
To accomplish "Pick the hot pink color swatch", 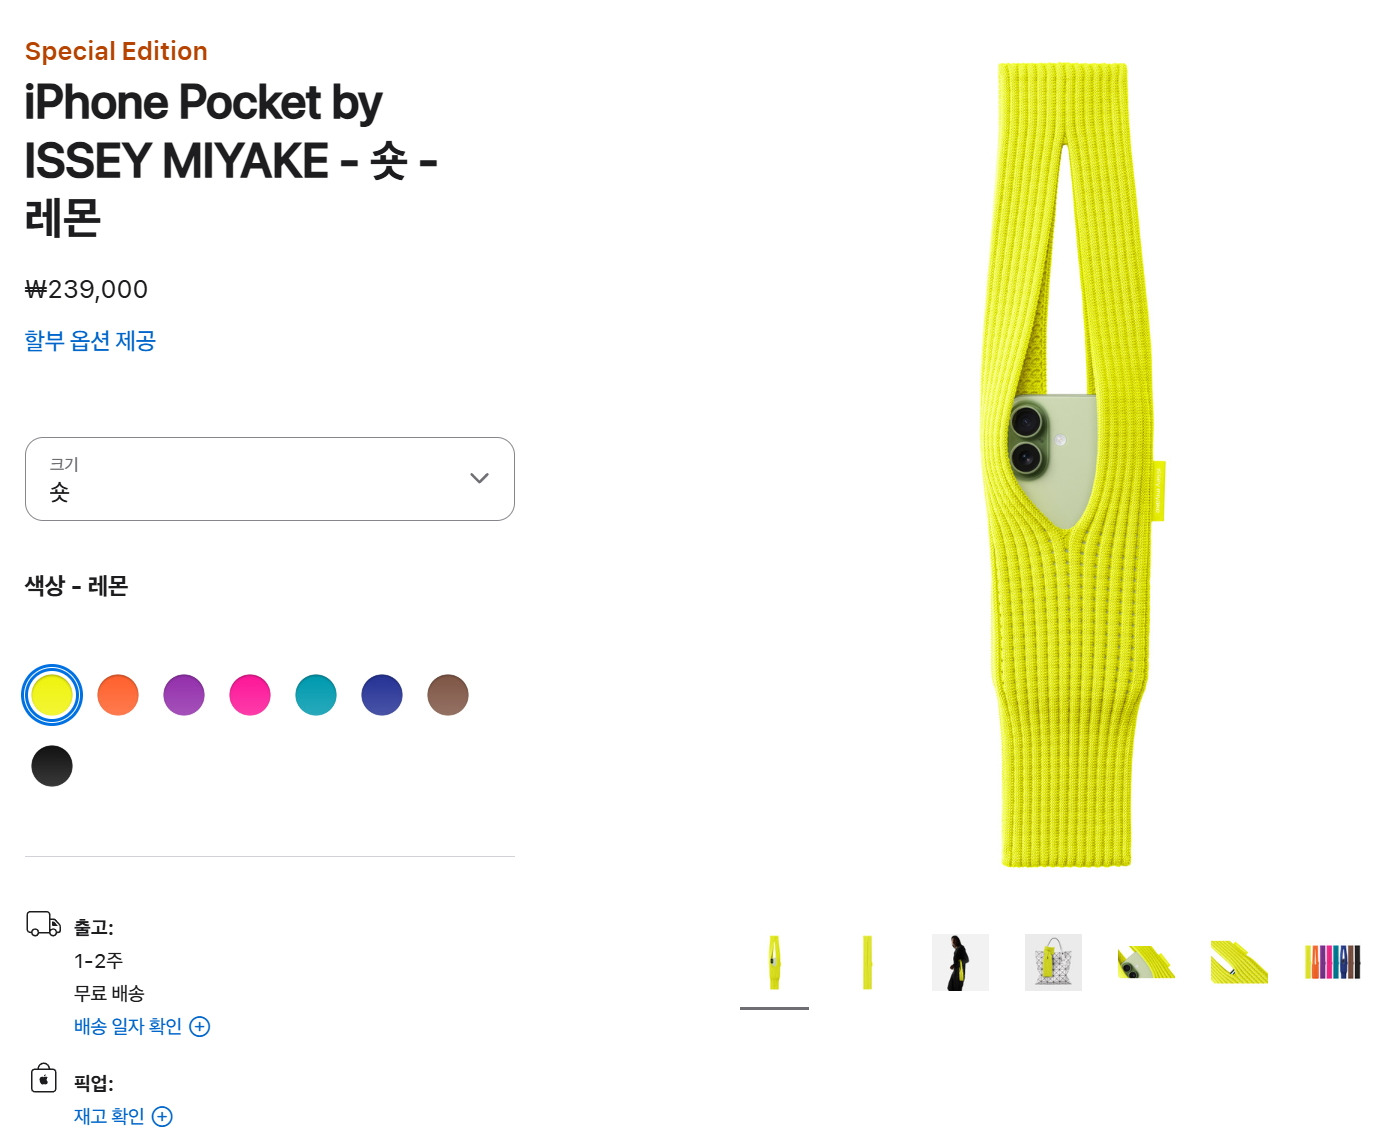I will [250, 695].
